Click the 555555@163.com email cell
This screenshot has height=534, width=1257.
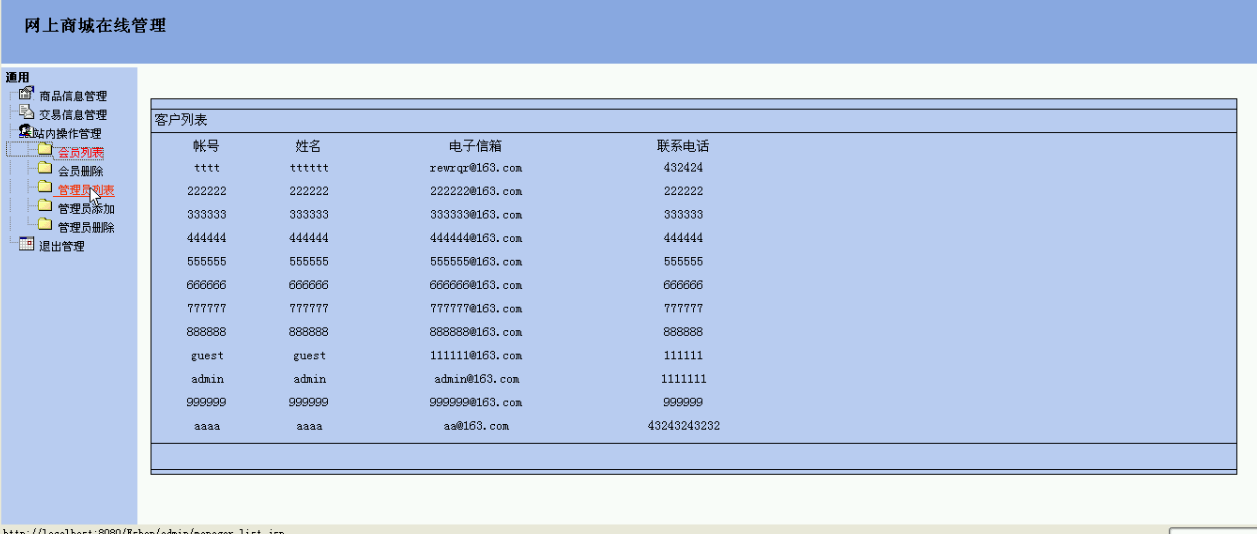tap(476, 262)
